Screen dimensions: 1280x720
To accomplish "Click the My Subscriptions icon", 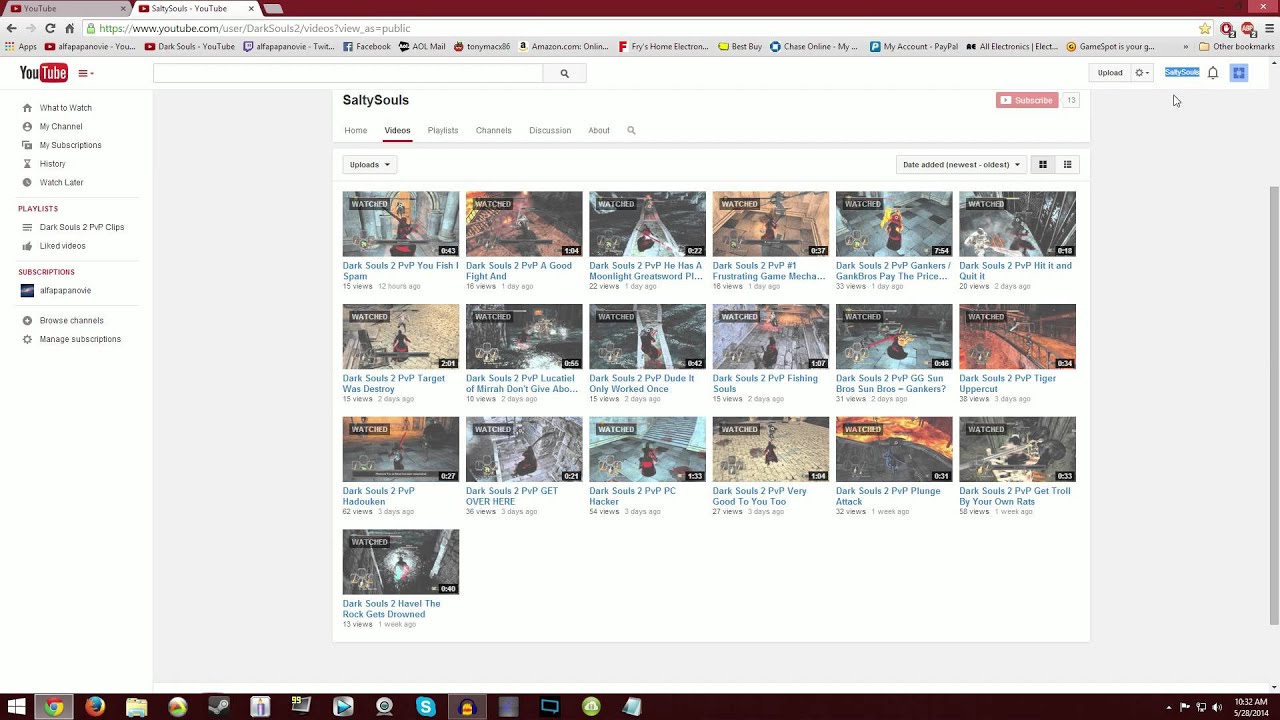I will pos(27,145).
